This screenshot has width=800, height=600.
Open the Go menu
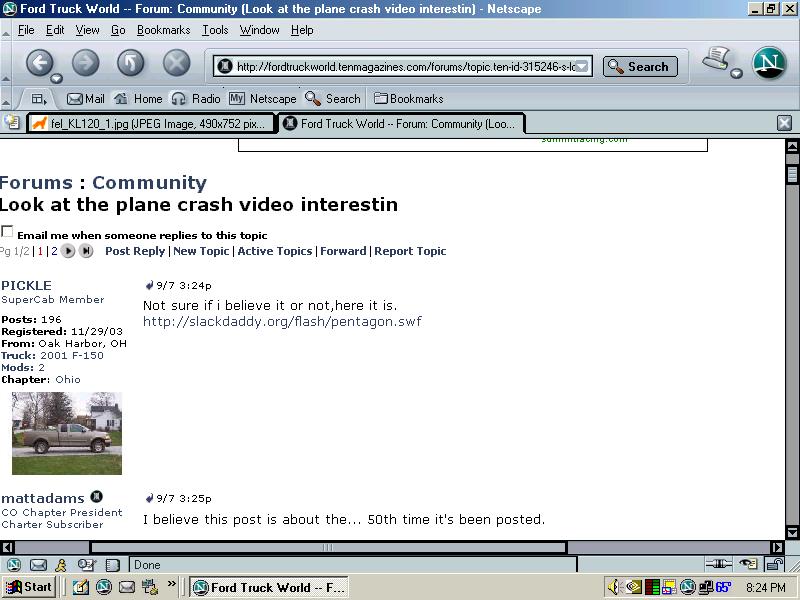[x=118, y=30]
